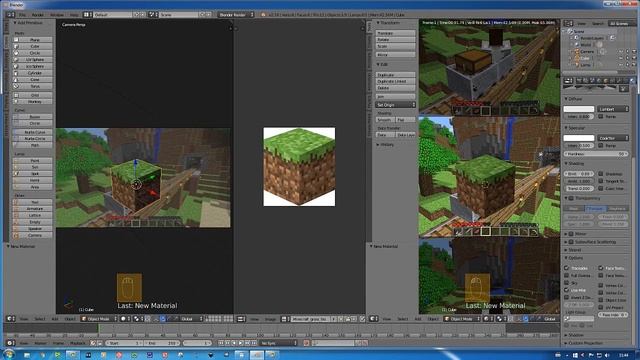Viewport: 640px width, 360px height.
Task: Add an Area lamp
Action: (x=33, y=187)
